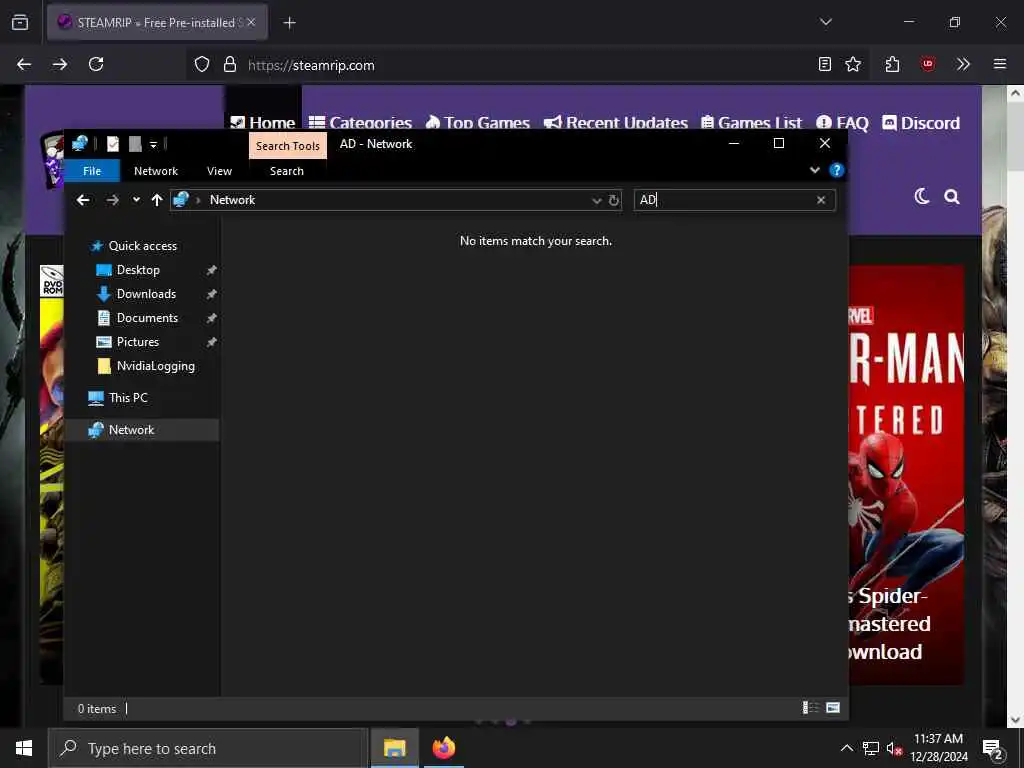Select Quick access in navigation pane

[142, 246]
